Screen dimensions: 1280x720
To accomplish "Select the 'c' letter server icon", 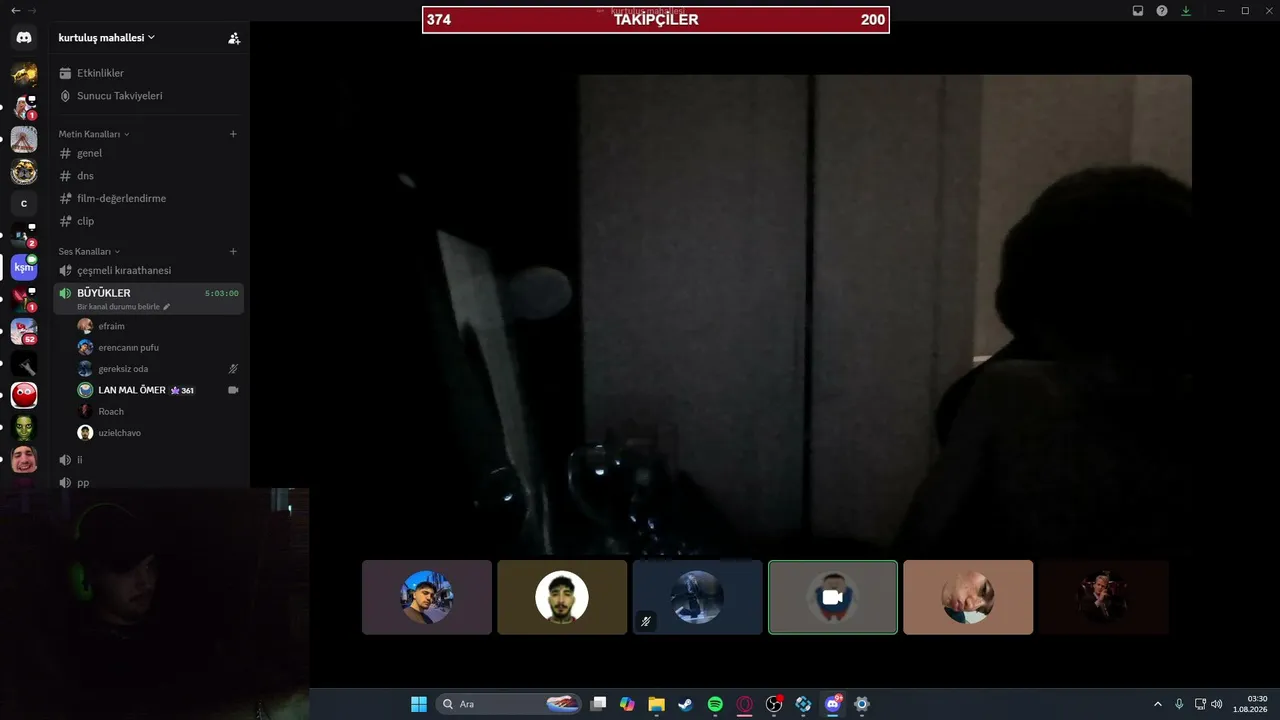I will tap(24, 204).
